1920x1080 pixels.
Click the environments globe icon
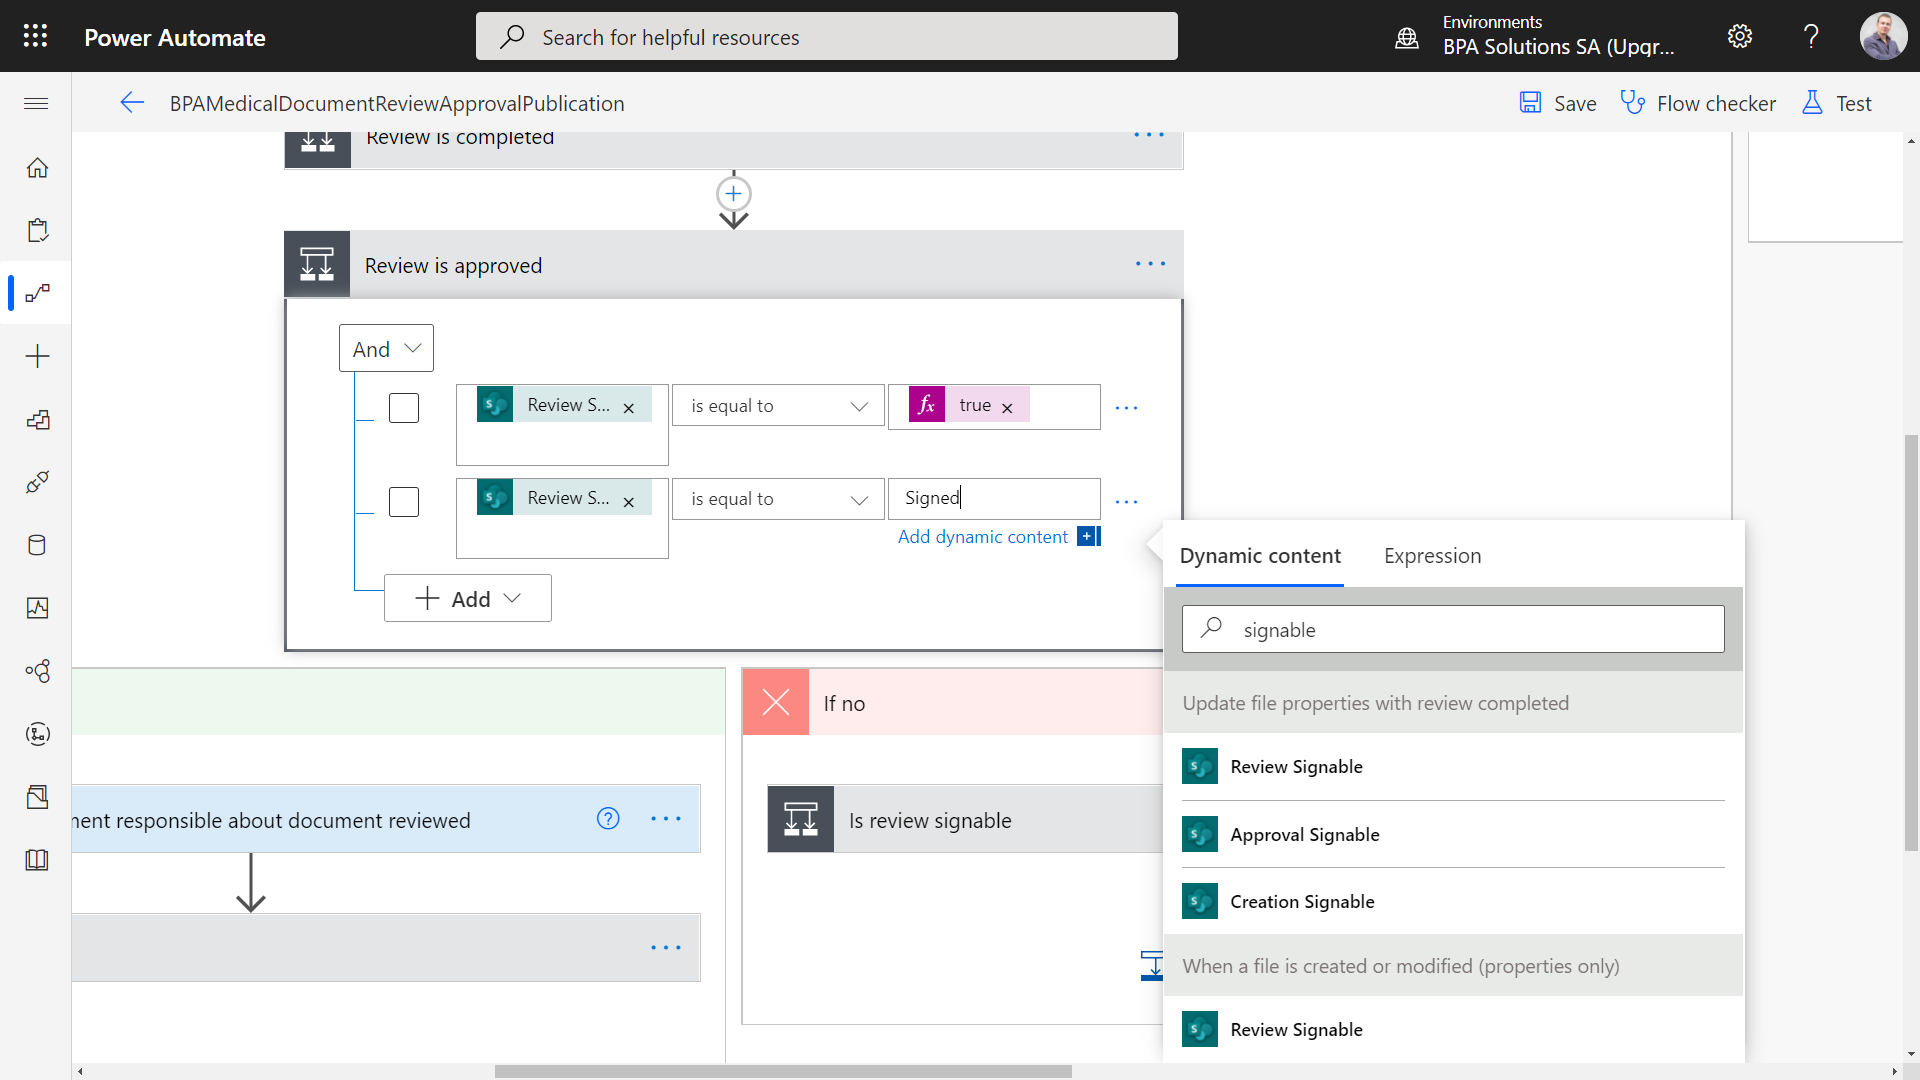(1407, 37)
